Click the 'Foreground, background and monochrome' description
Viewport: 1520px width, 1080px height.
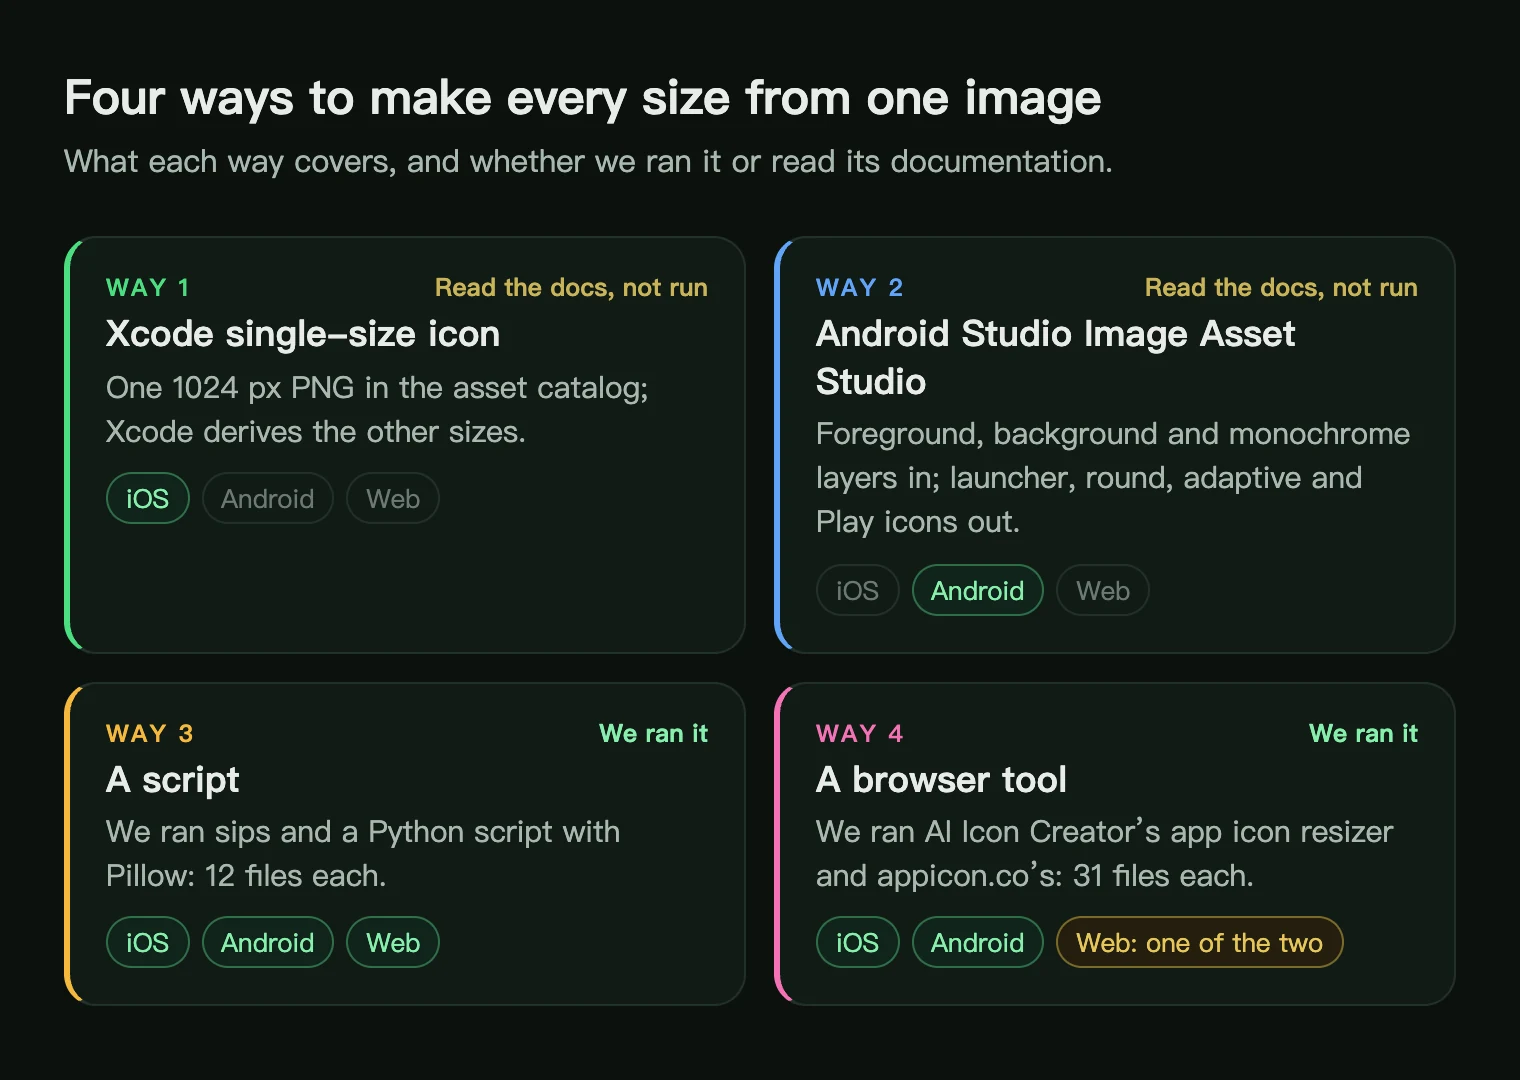coord(1113,478)
